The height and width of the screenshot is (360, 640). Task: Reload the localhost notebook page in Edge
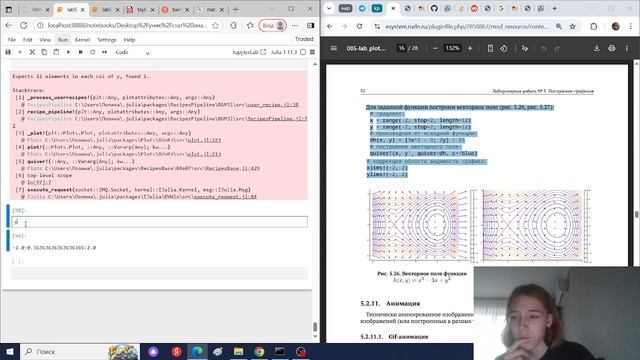click(24, 25)
